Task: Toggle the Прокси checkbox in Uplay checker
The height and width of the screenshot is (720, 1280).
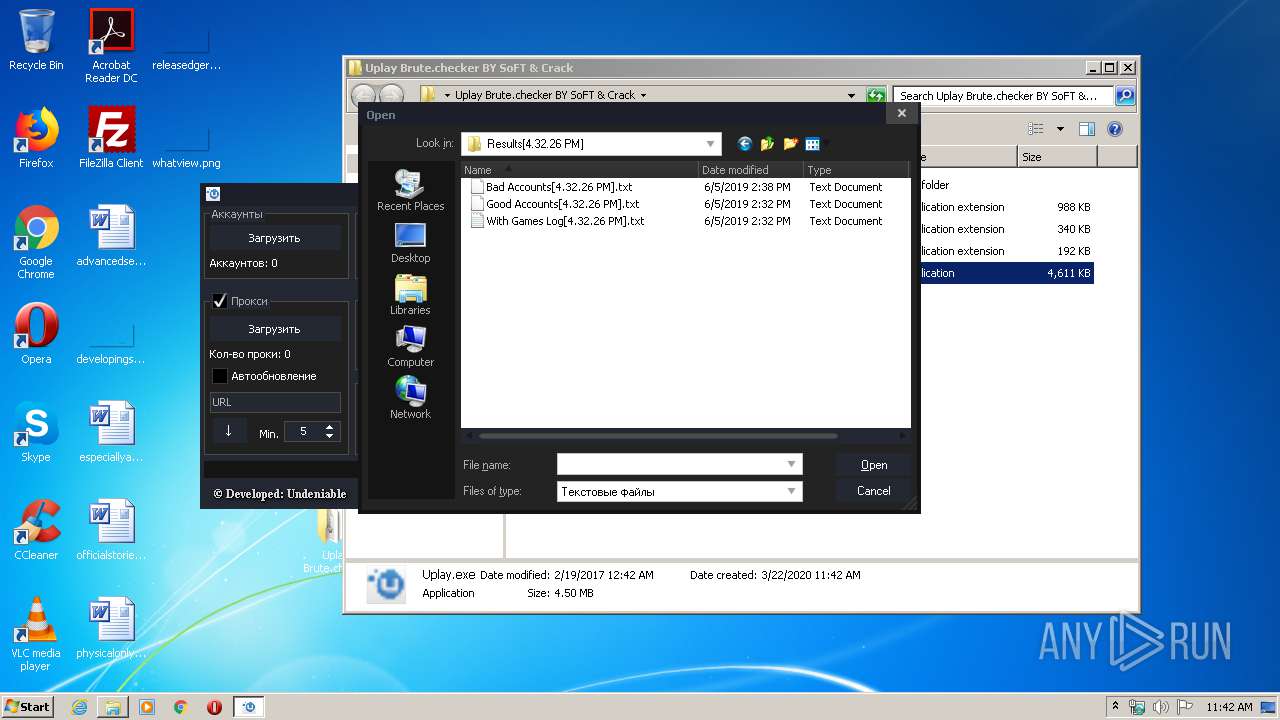Action: click(220, 301)
